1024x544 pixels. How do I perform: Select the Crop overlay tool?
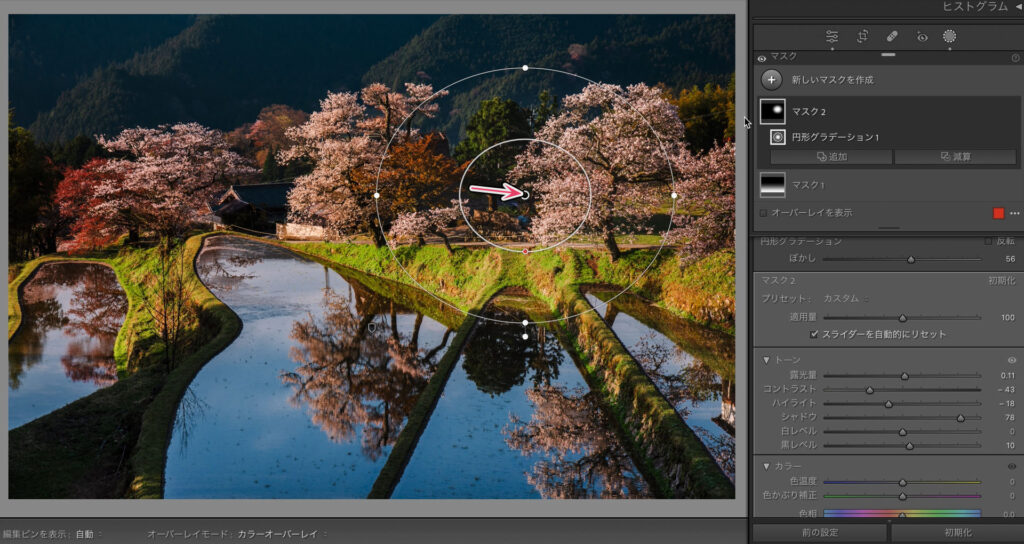click(862, 36)
